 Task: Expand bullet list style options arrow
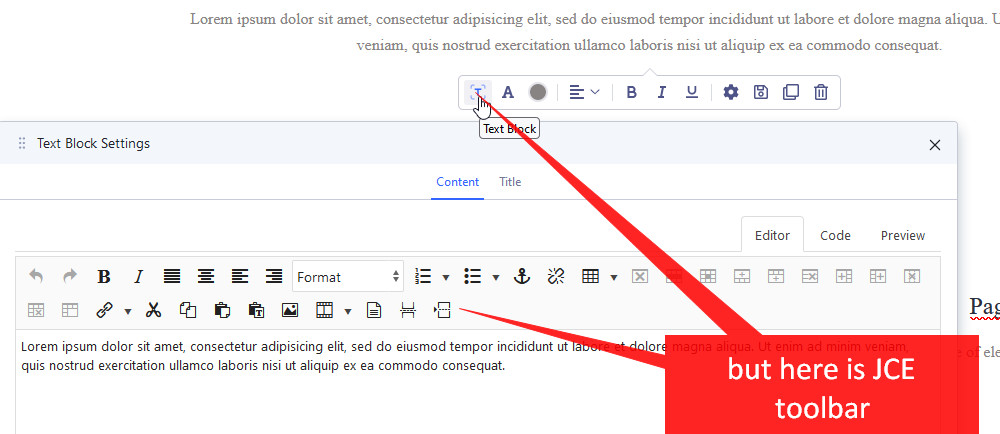496,277
